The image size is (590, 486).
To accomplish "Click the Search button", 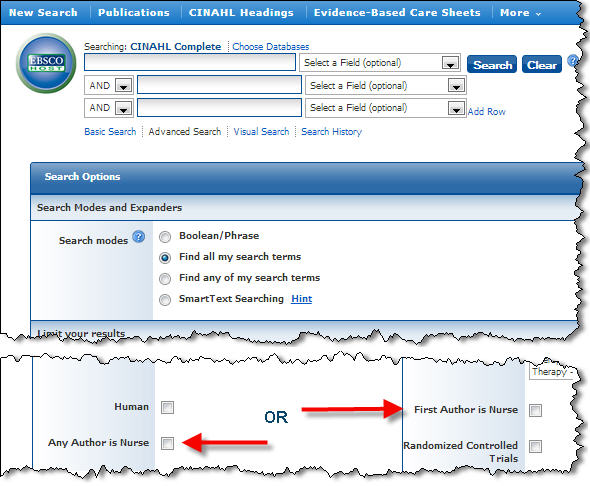I will coord(492,64).
